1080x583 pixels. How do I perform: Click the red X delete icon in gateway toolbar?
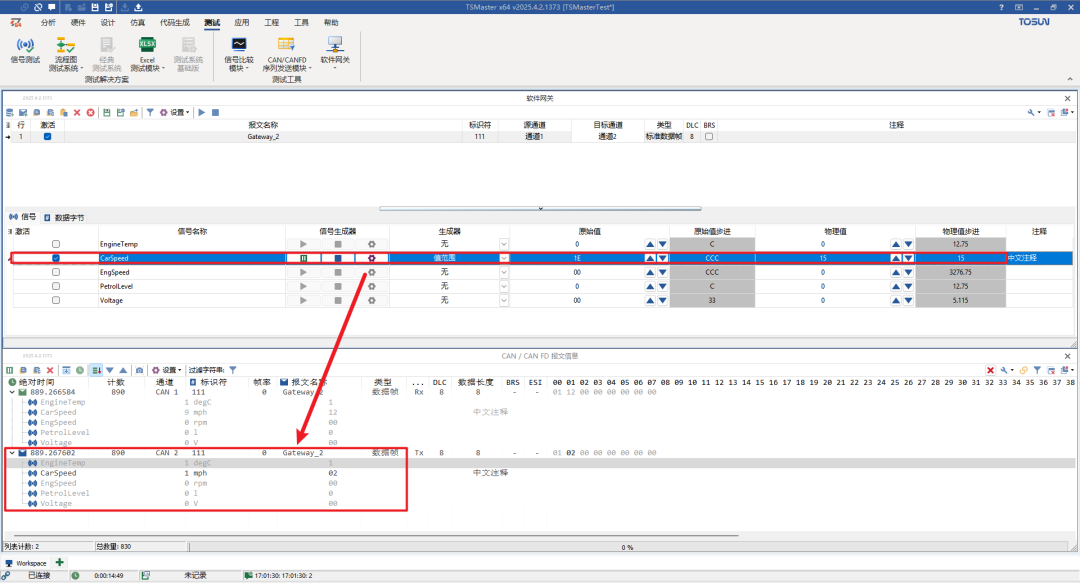[x=77, y=112]
